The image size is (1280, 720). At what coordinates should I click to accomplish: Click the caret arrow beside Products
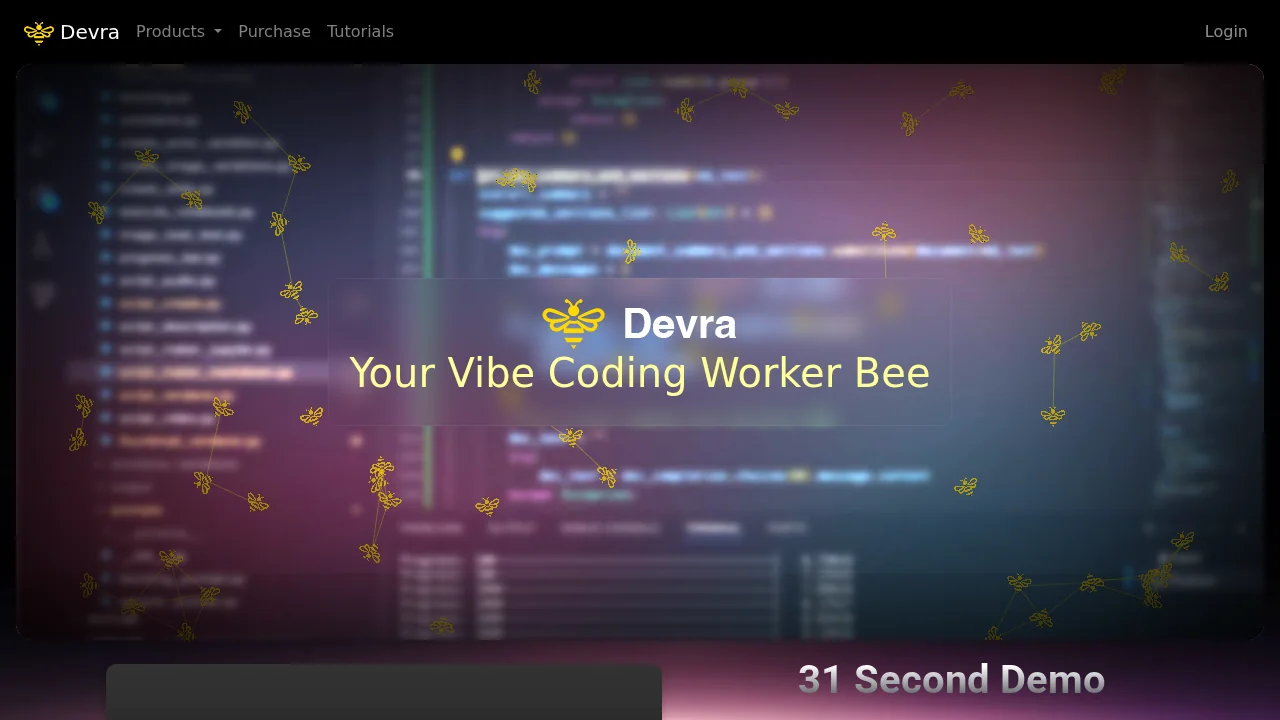pyautogui.click(x=218, y=32)
